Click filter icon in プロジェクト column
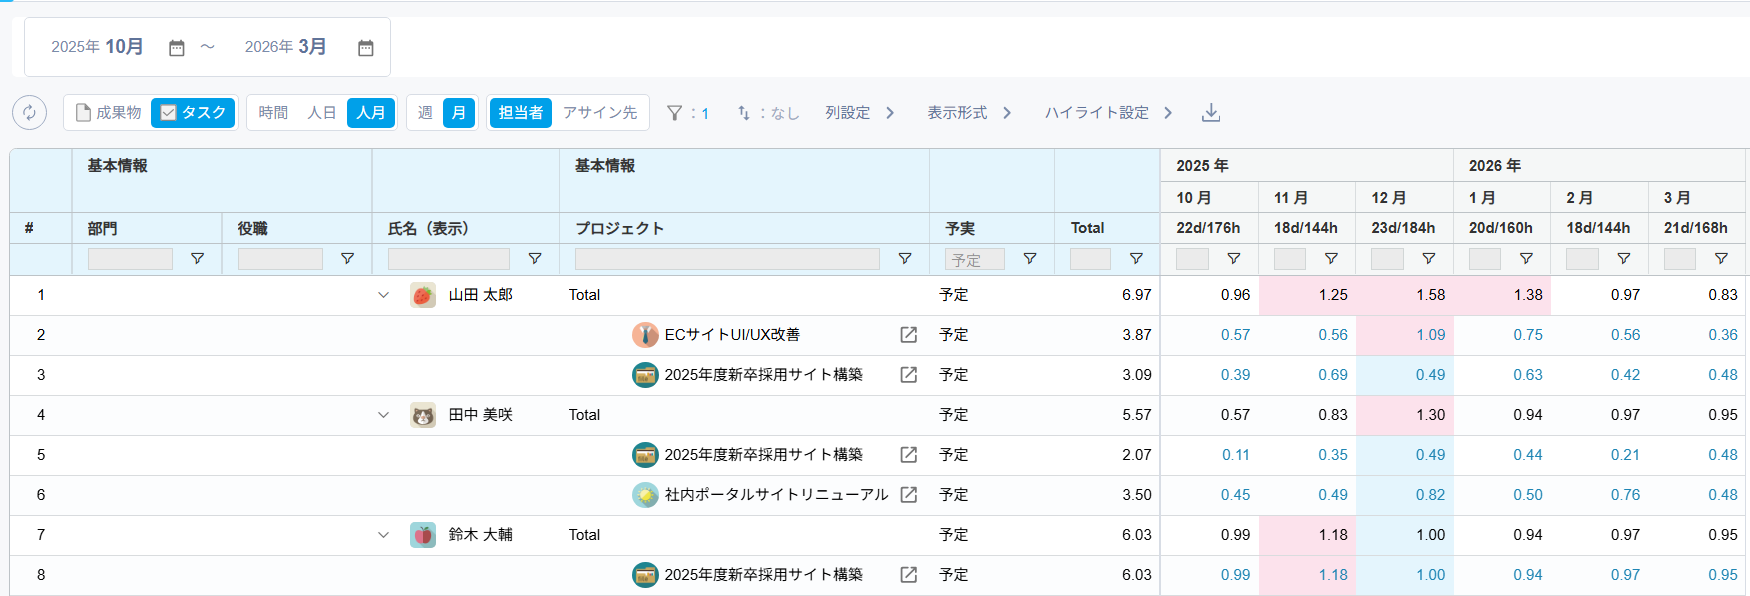Viewport: 1750px width, 596px height. tap(905, 259)
